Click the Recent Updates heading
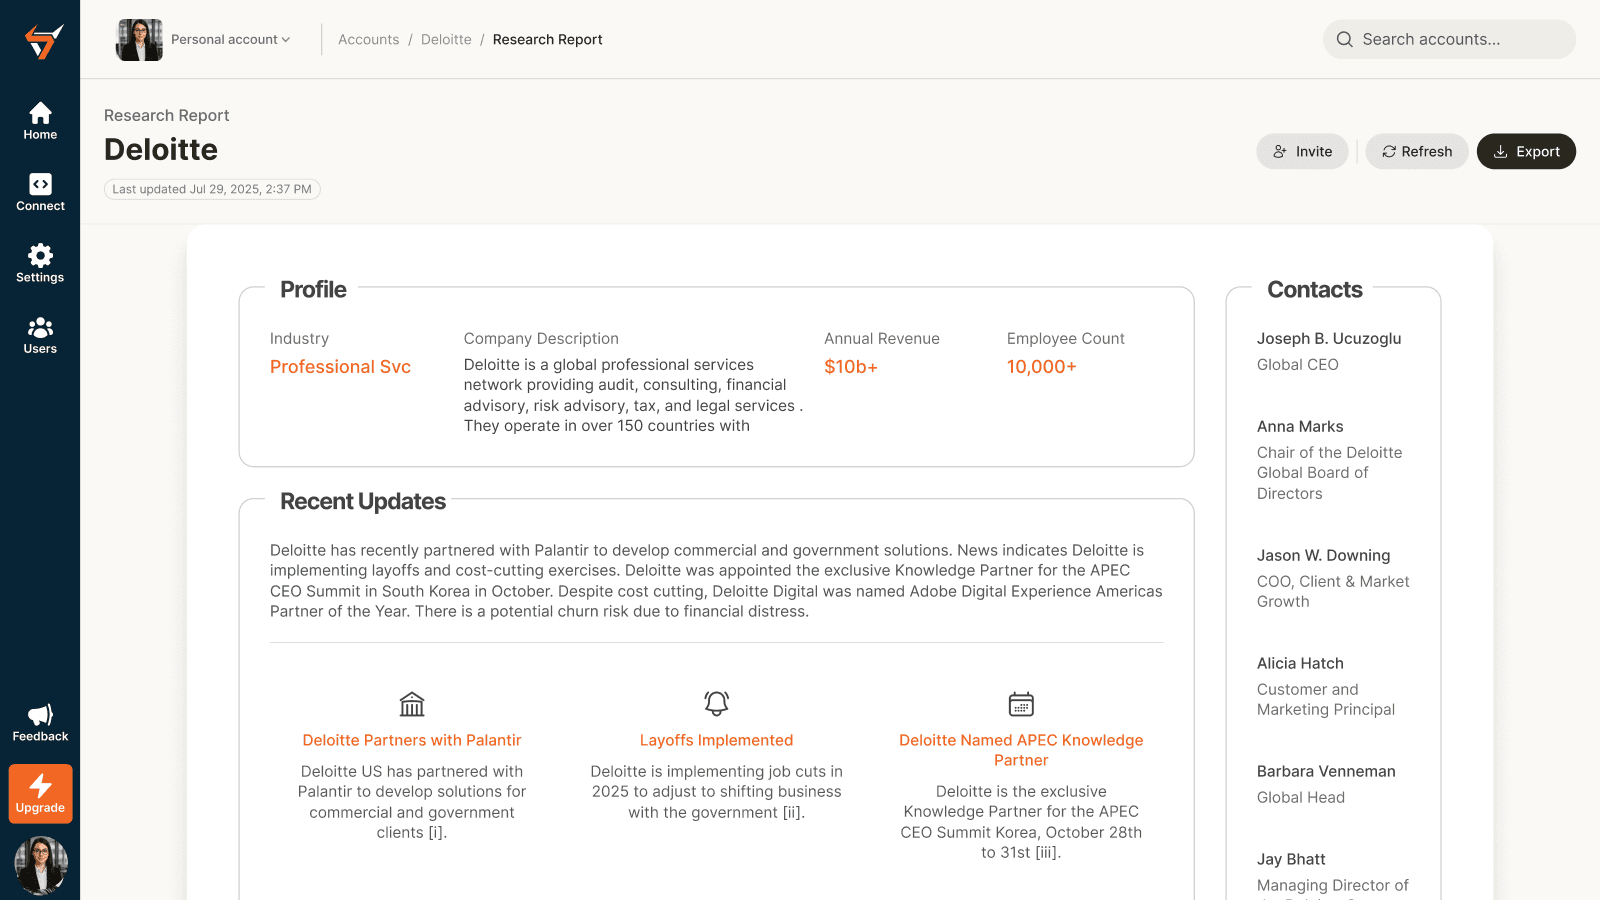 tap(363, 502)
